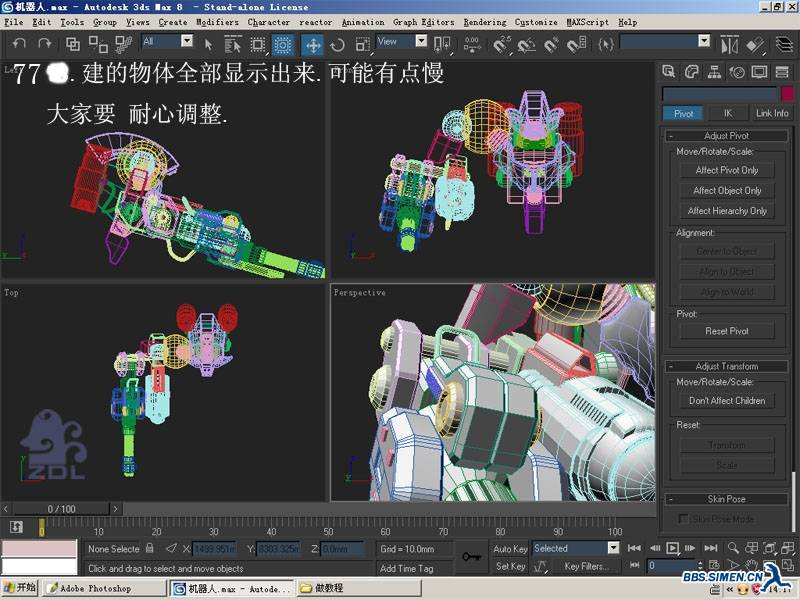The image size is (800, 600).
Task: Switch to the IK button
Action: point(728,113)
